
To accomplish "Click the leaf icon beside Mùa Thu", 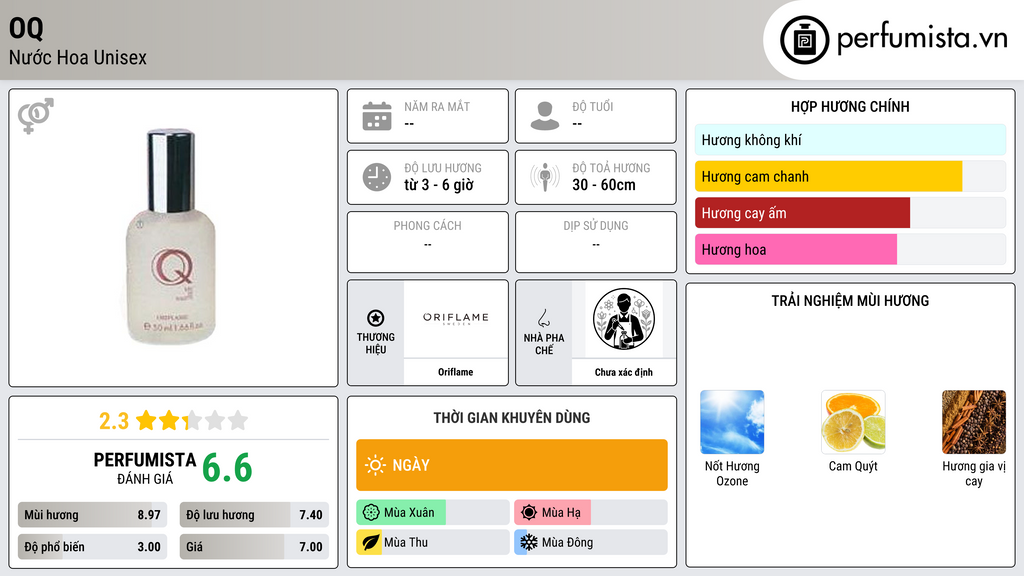I will point(371,542).
